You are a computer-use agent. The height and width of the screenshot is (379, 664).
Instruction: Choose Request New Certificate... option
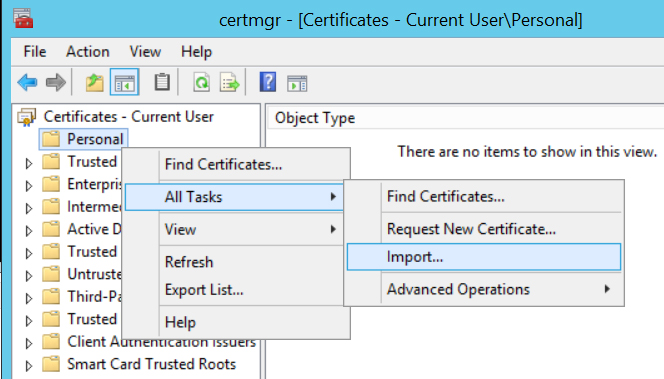[x=484, y=229]
